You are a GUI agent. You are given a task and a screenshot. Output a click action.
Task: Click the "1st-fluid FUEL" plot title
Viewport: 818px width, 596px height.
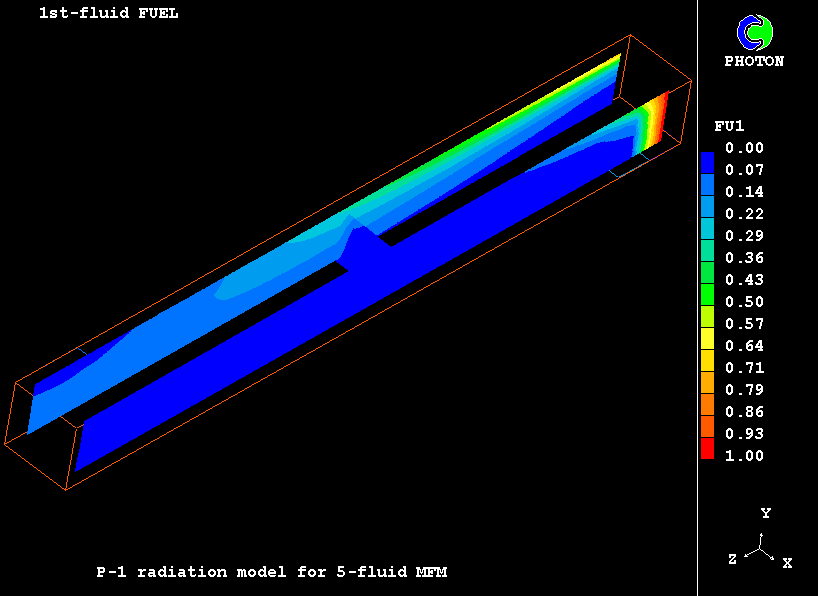(x=108, y=14)
